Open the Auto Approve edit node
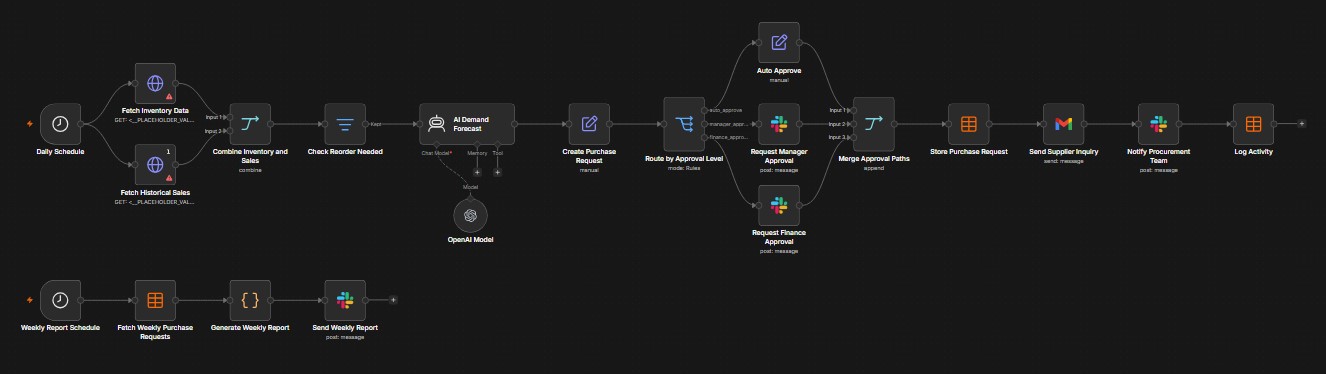The height and width of the screenshot is (374, 1326). (x=779, y=43)
